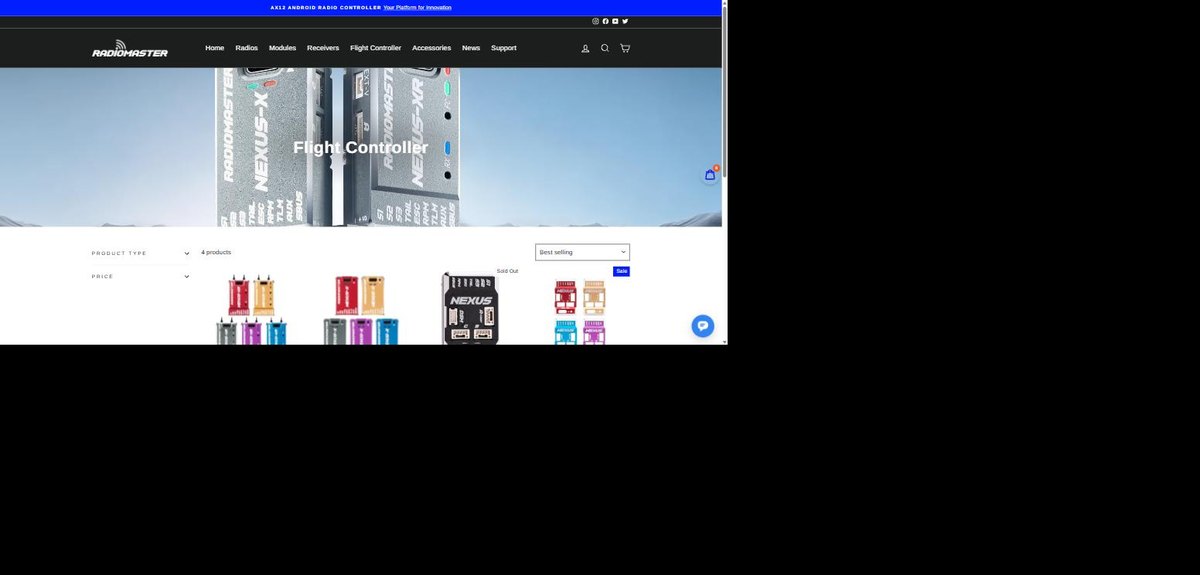
Task: Click the RadioMaster logo
Action: pos(130,48)
